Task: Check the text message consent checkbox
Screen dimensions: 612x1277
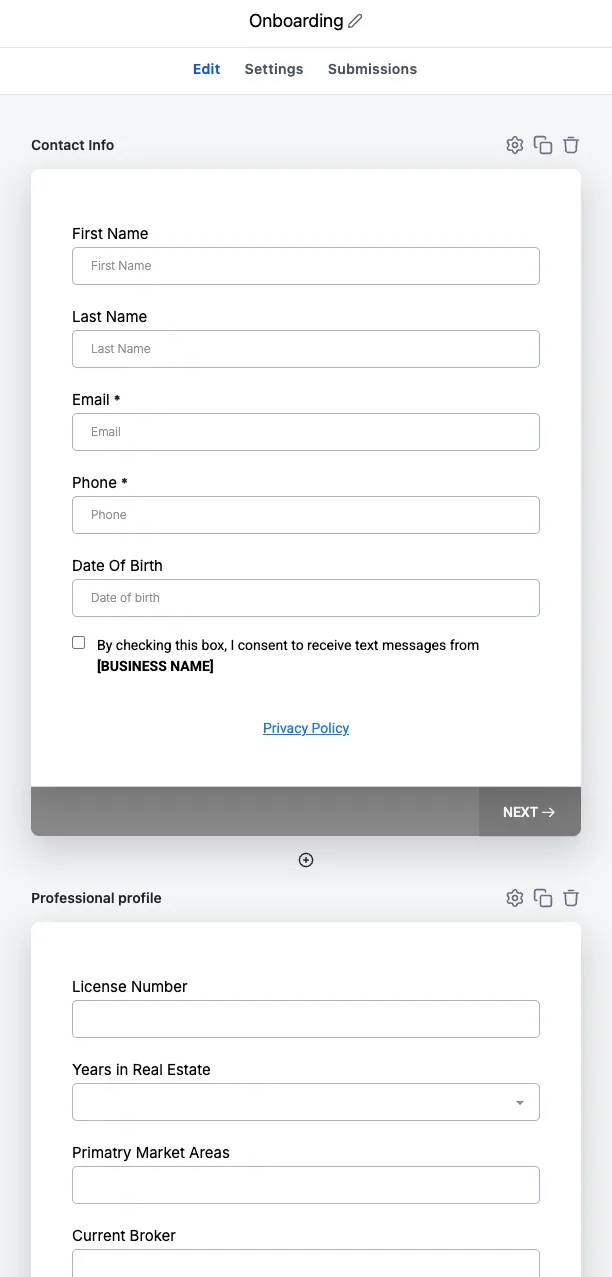Action: pyautogui.click(x=79, y=643)
